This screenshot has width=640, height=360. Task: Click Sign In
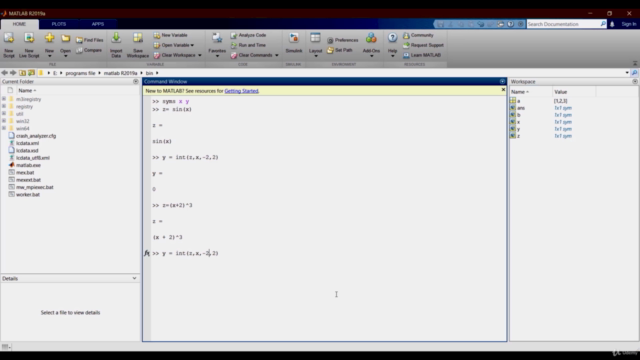(629, 24)
